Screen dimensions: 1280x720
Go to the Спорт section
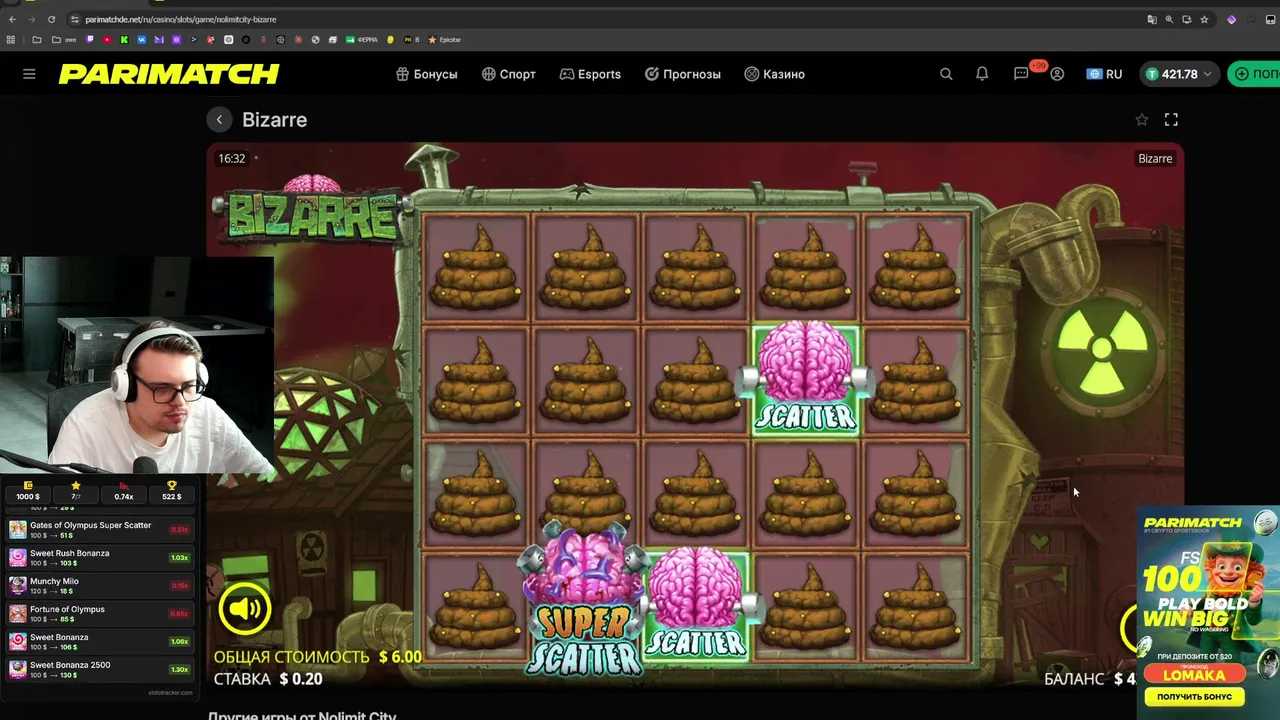tap(508, 74)
